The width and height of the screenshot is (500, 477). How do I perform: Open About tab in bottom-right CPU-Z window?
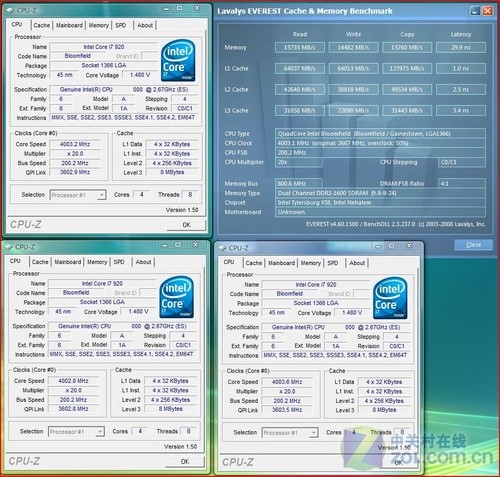(357, 263)
